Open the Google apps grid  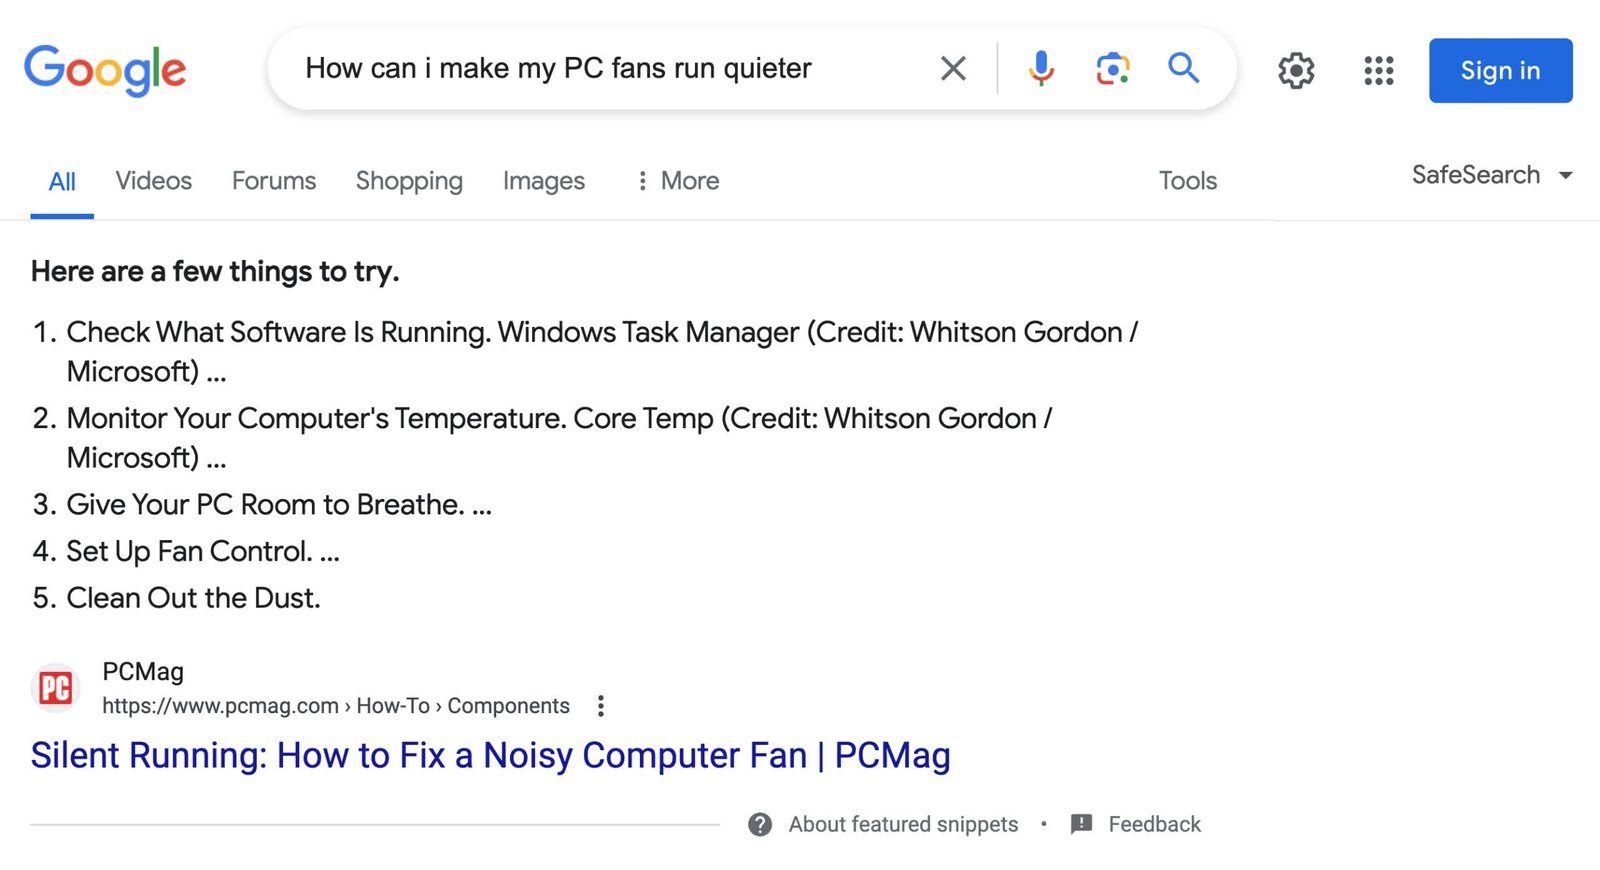1378,70
